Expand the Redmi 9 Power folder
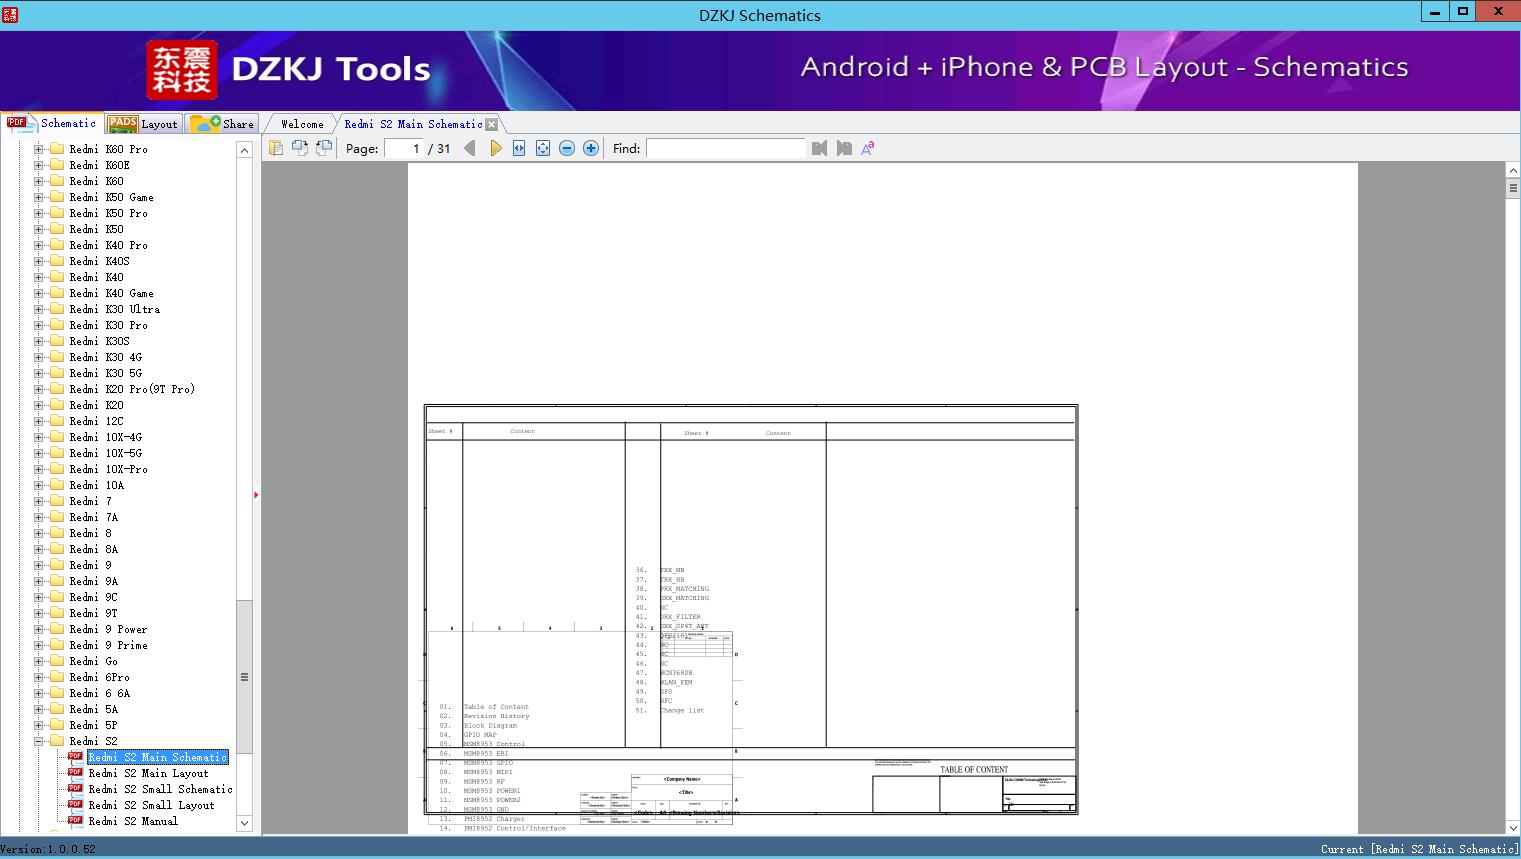The width and height of the screenshot is (1521, 859). 38,629
